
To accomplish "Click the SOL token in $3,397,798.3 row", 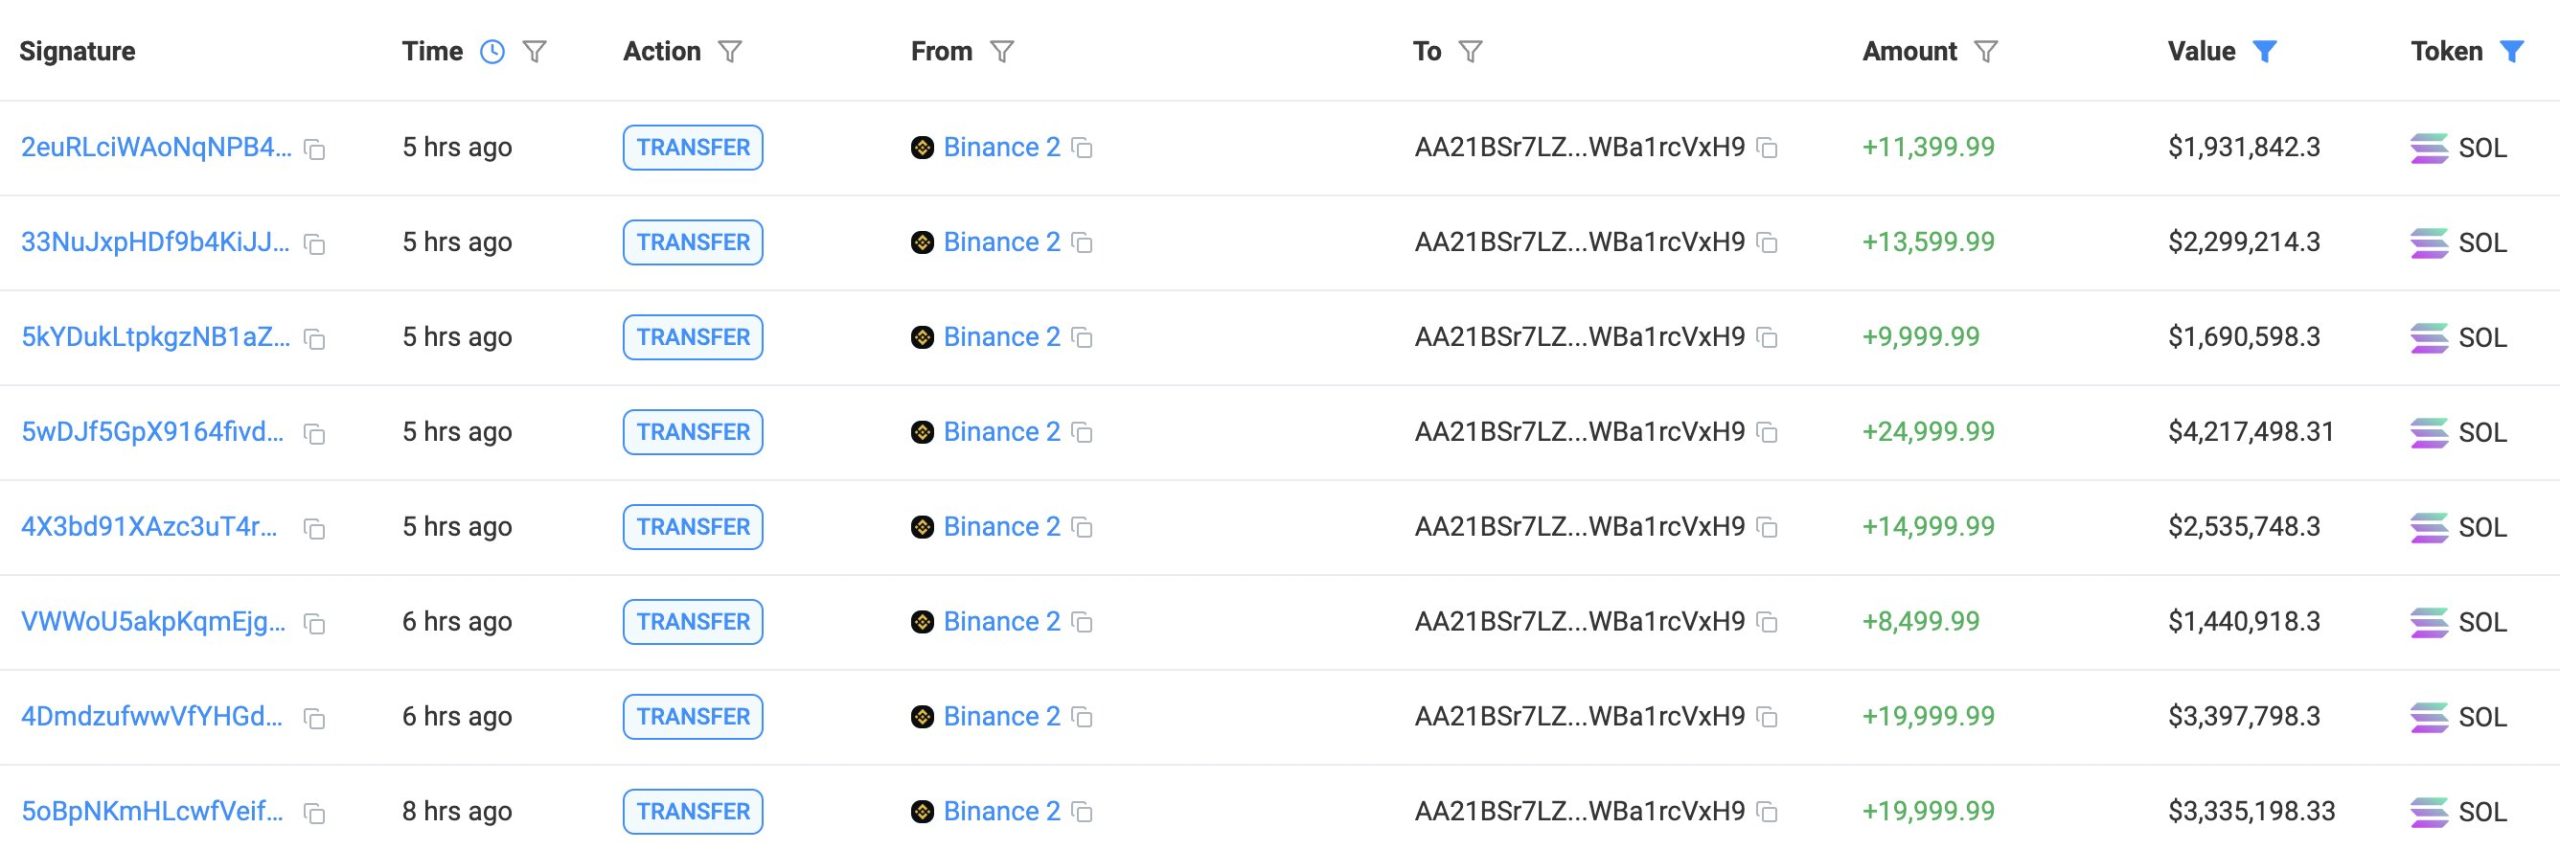I will pos(2481,717).
